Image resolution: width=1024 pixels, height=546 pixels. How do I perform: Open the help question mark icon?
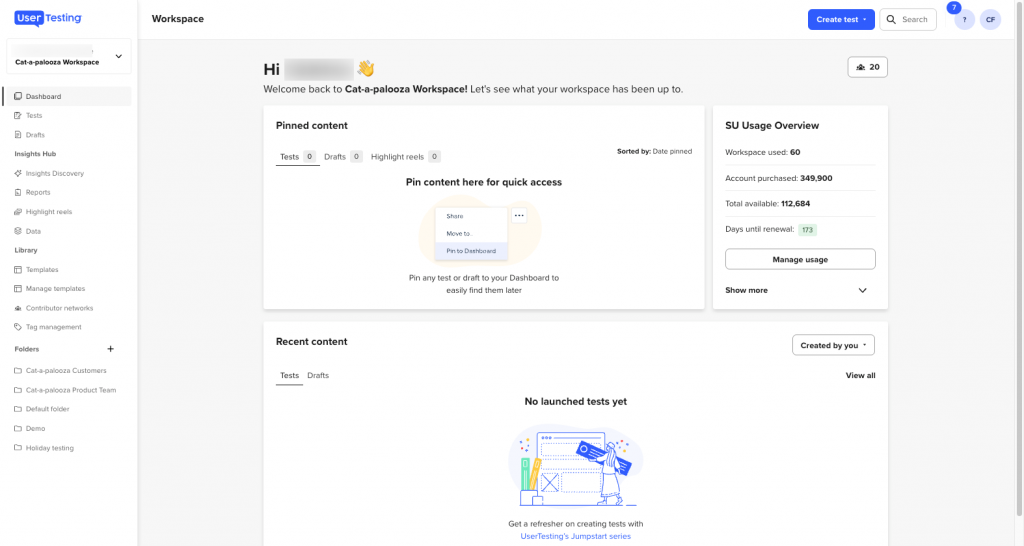pyautogui.click(x=965, y=20)
